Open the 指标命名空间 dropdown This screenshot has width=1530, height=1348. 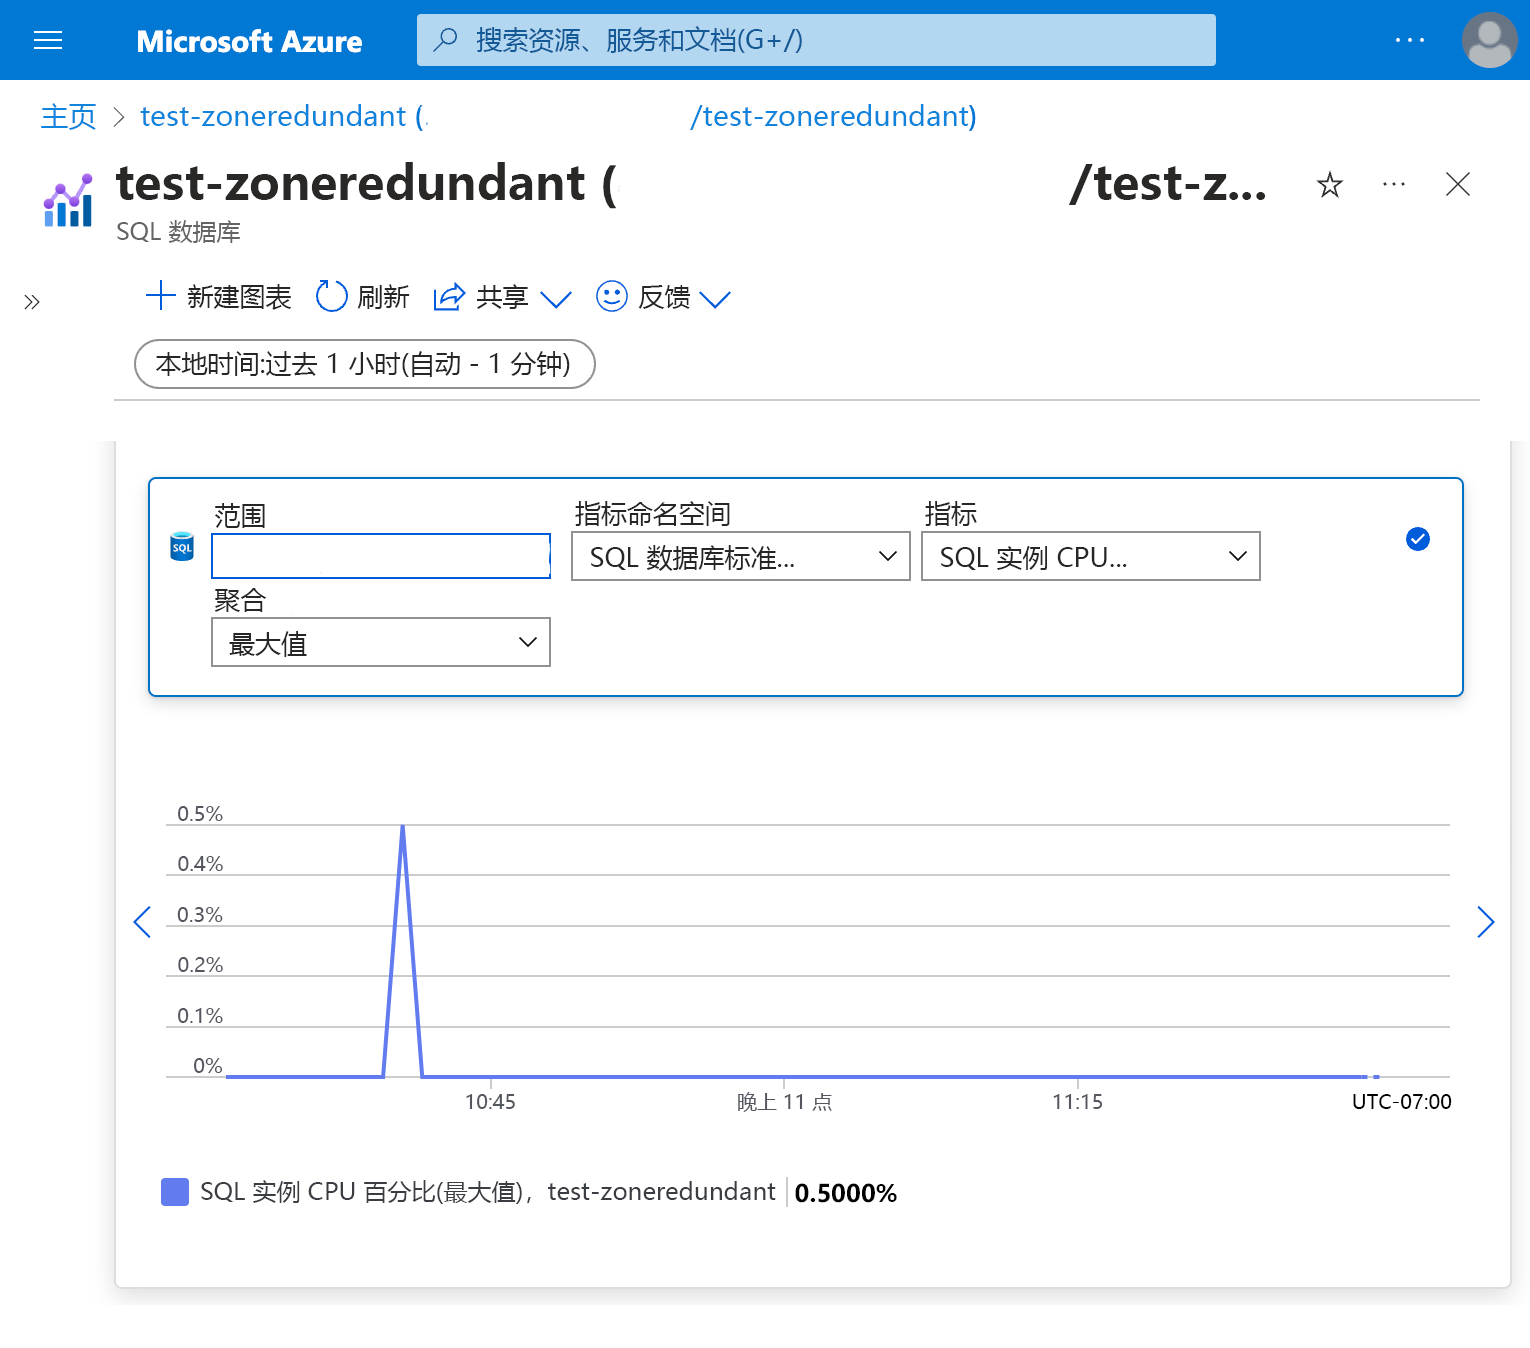(x=741, y=556)
